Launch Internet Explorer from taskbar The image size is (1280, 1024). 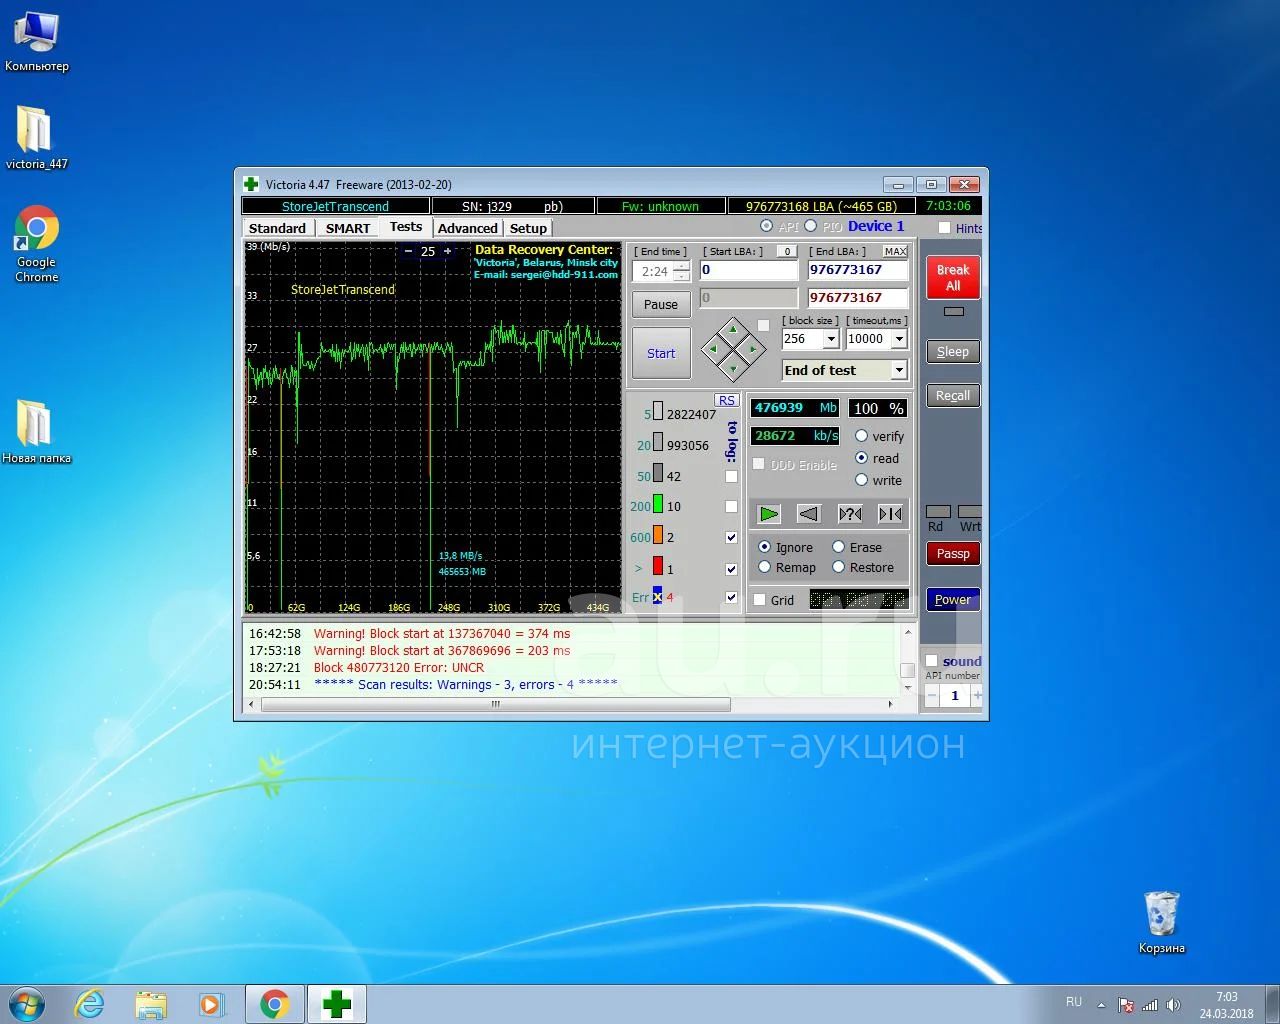tap(90, 1004)
